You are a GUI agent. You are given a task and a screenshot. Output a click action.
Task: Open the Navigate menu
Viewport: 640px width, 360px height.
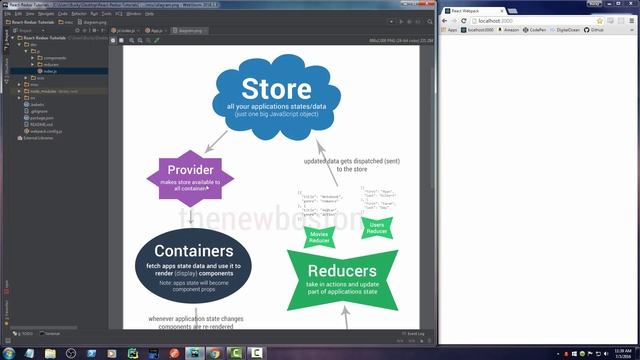[x=46, y=14]
